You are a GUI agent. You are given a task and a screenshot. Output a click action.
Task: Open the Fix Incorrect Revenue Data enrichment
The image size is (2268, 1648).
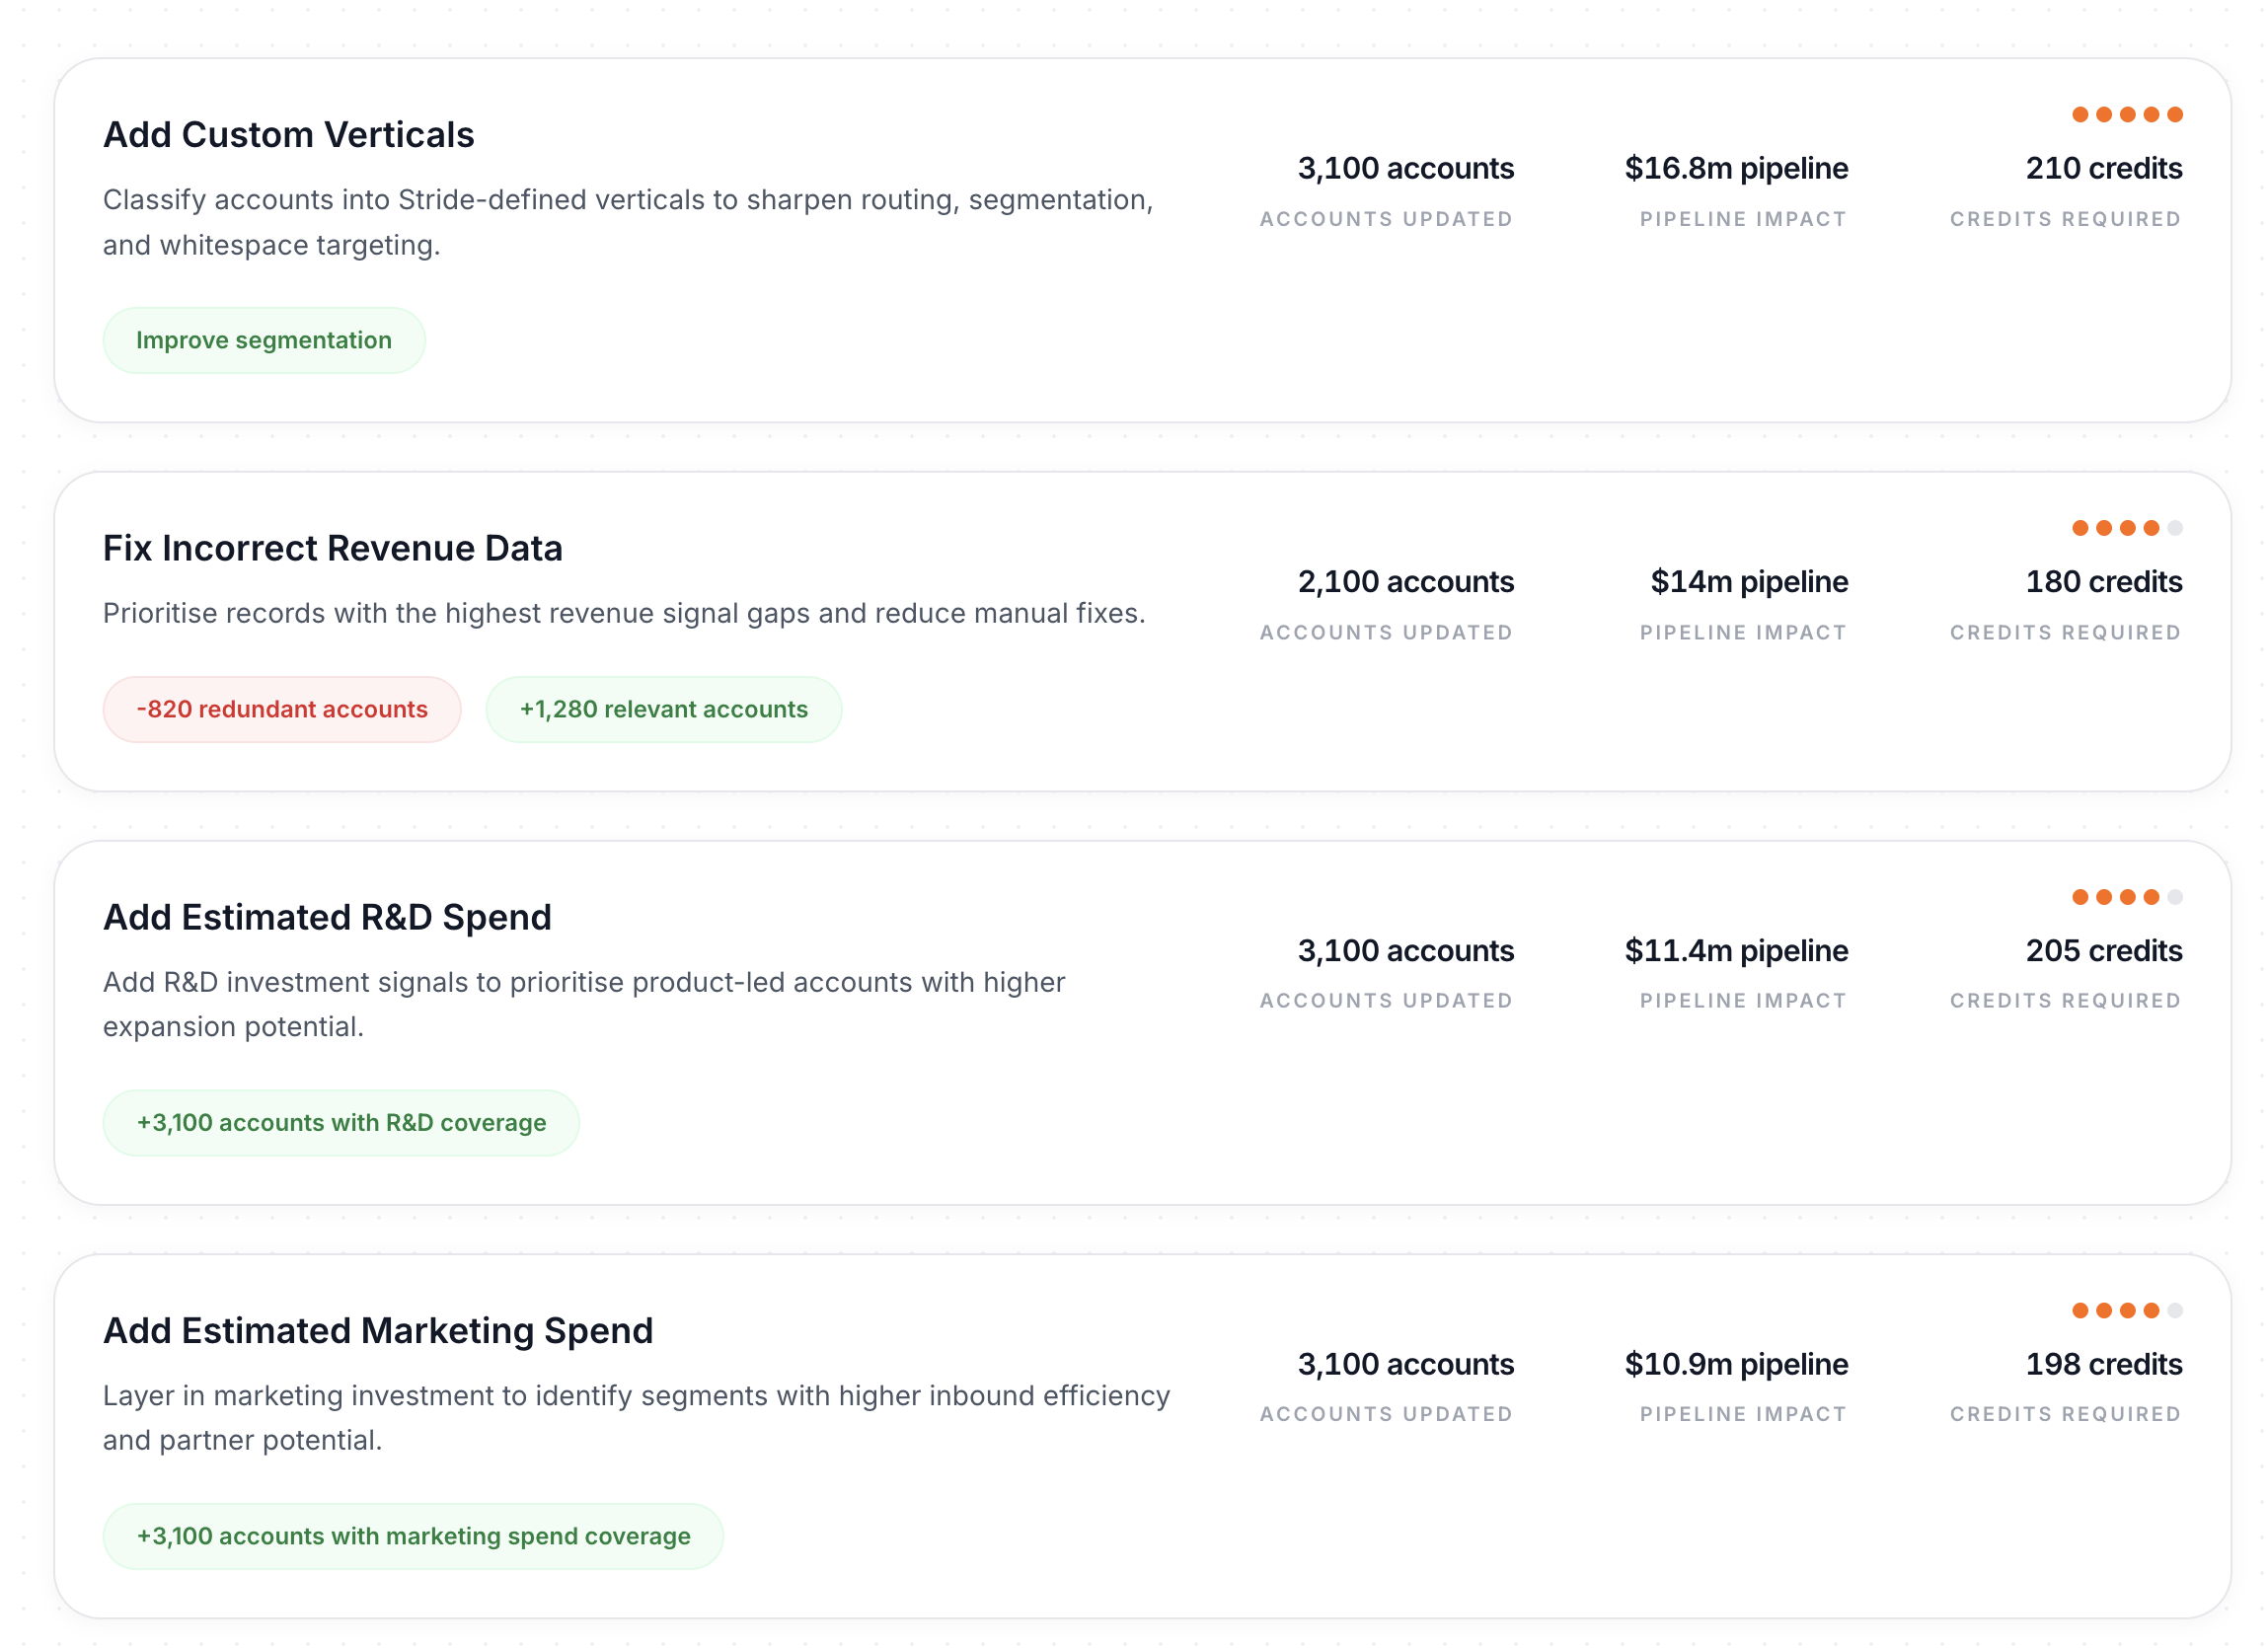pos(332,547)
